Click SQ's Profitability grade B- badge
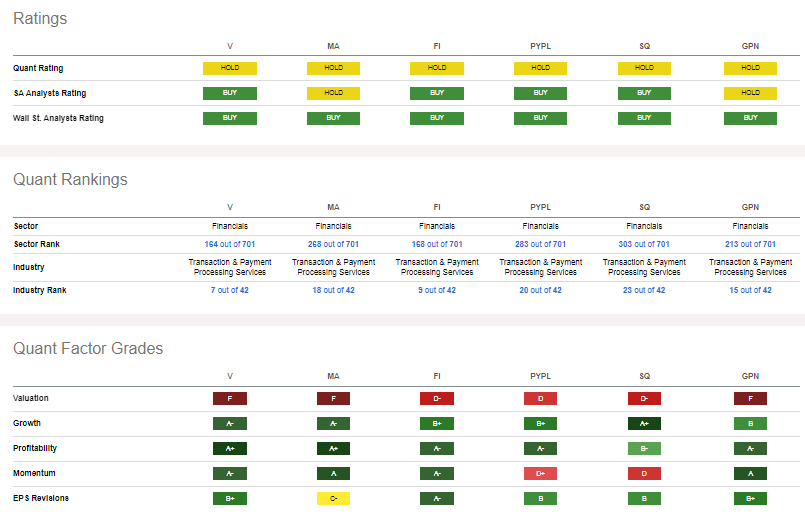This screenshot has height=517, width=805. point(644,449)
